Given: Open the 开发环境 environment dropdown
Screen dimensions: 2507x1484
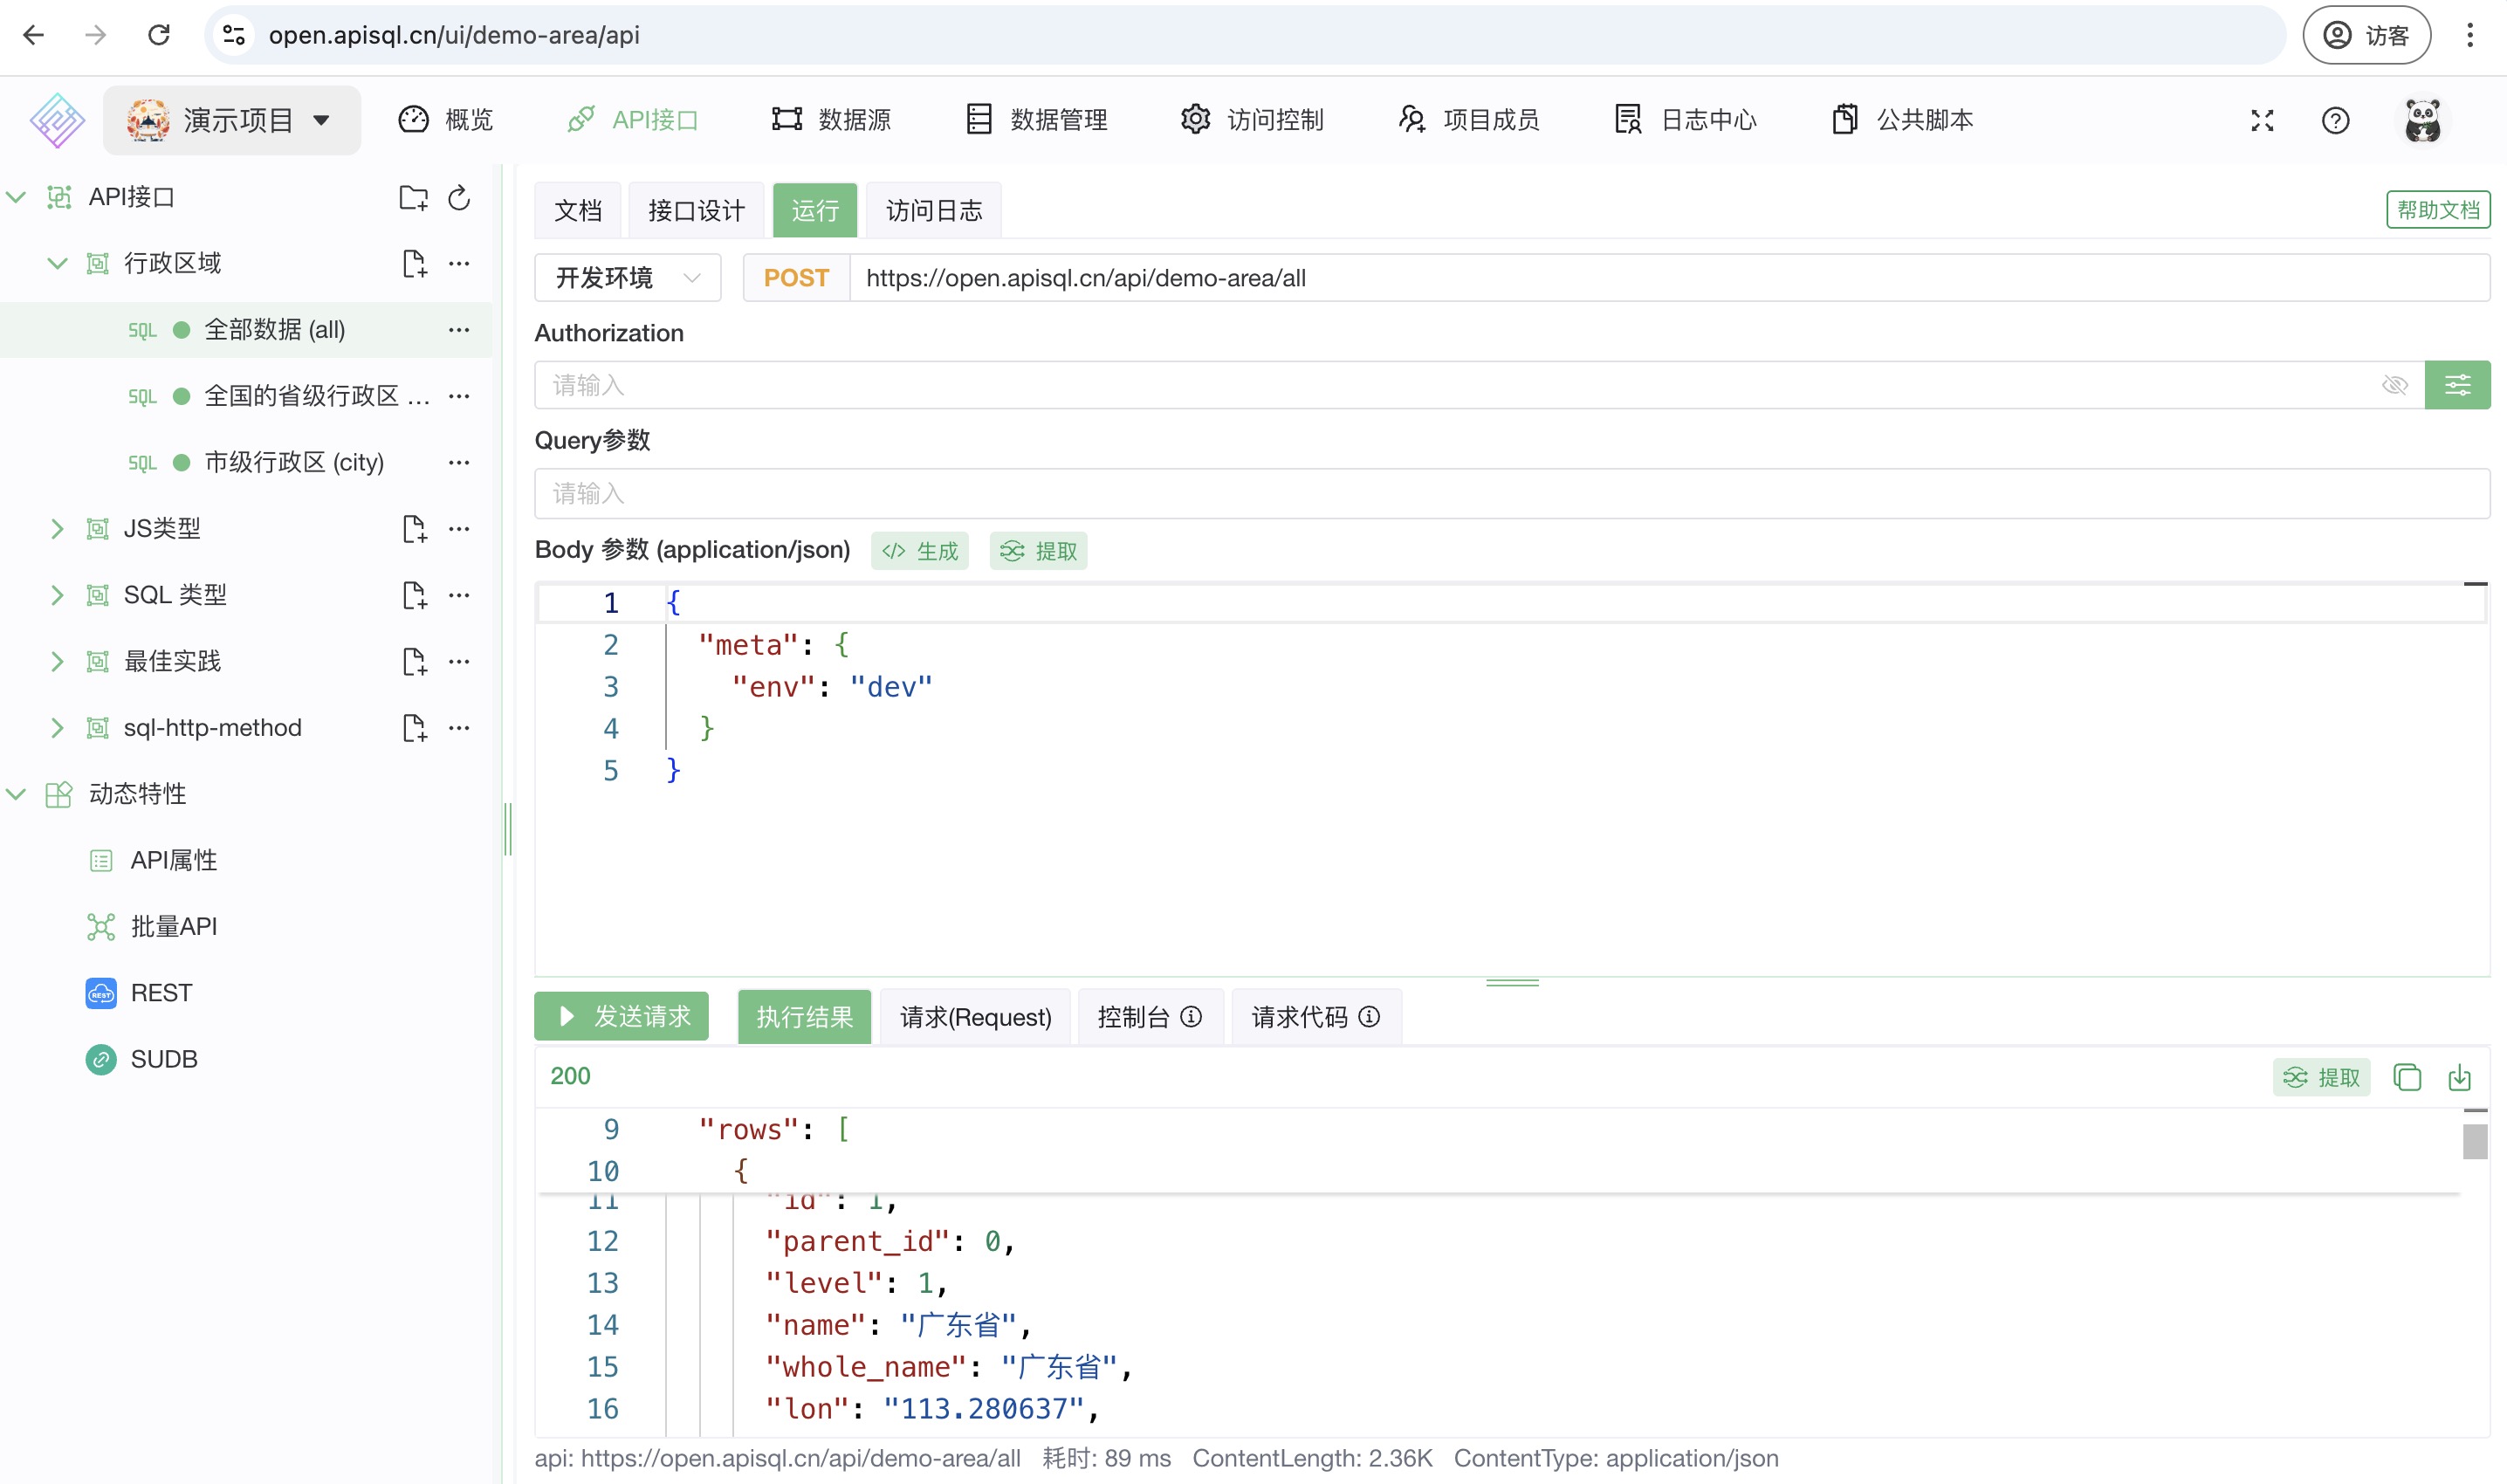Looking at the screenshot, I should (627, 278).
